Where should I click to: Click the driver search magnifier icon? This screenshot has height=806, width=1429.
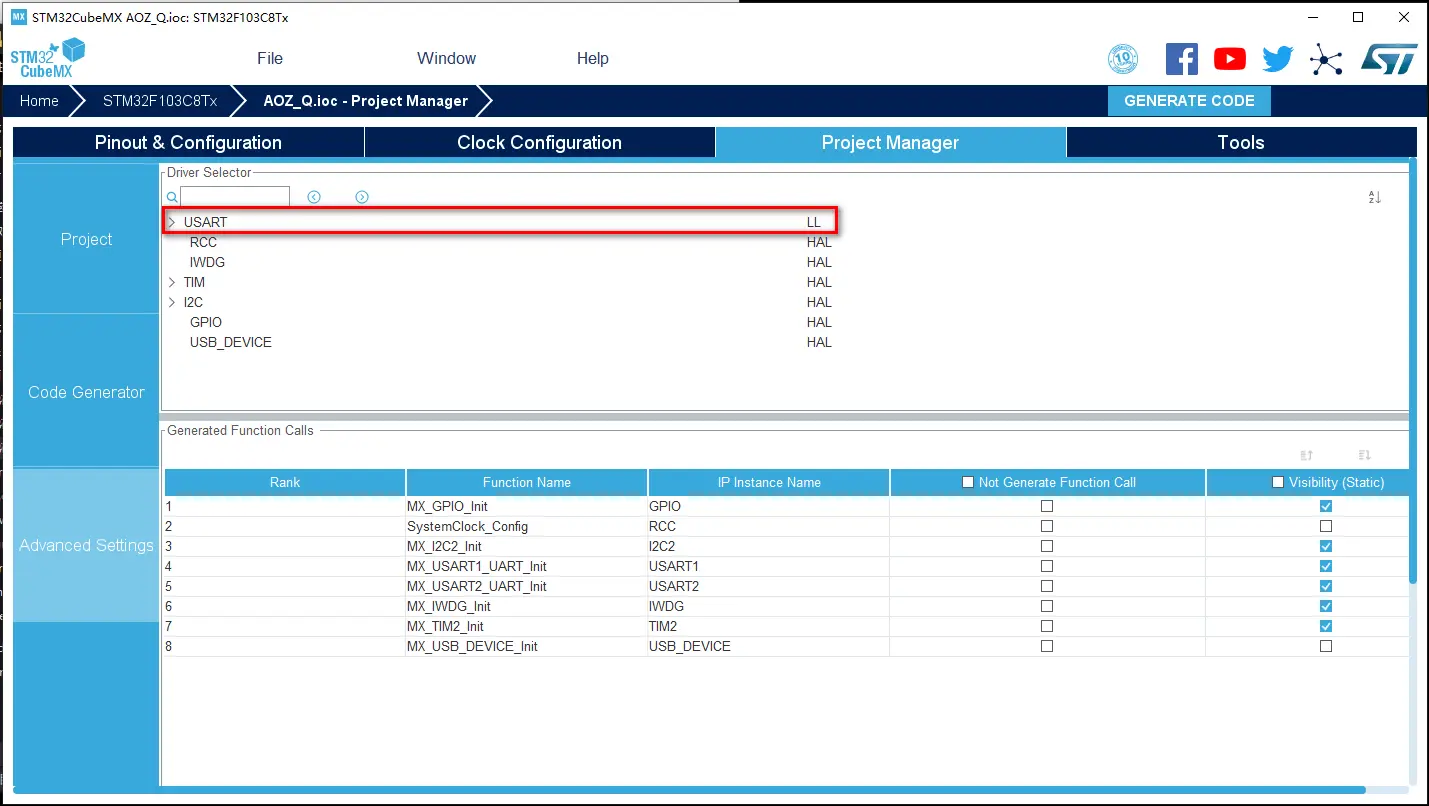coord(172,197)
